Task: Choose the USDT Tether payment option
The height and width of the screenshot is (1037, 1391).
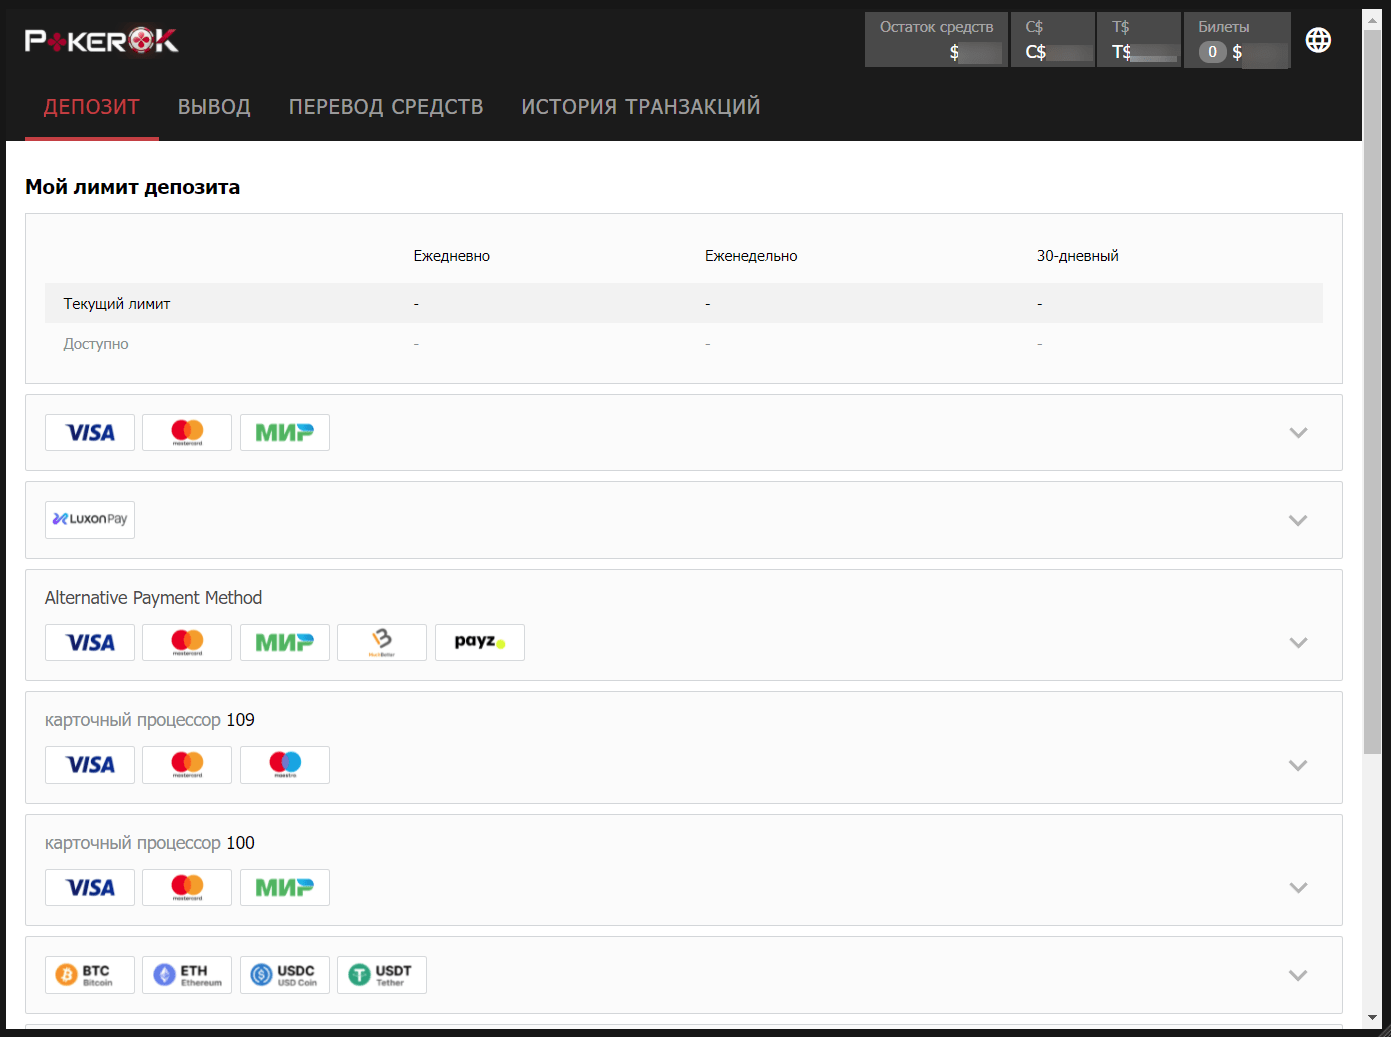Action: coord(382,975)
